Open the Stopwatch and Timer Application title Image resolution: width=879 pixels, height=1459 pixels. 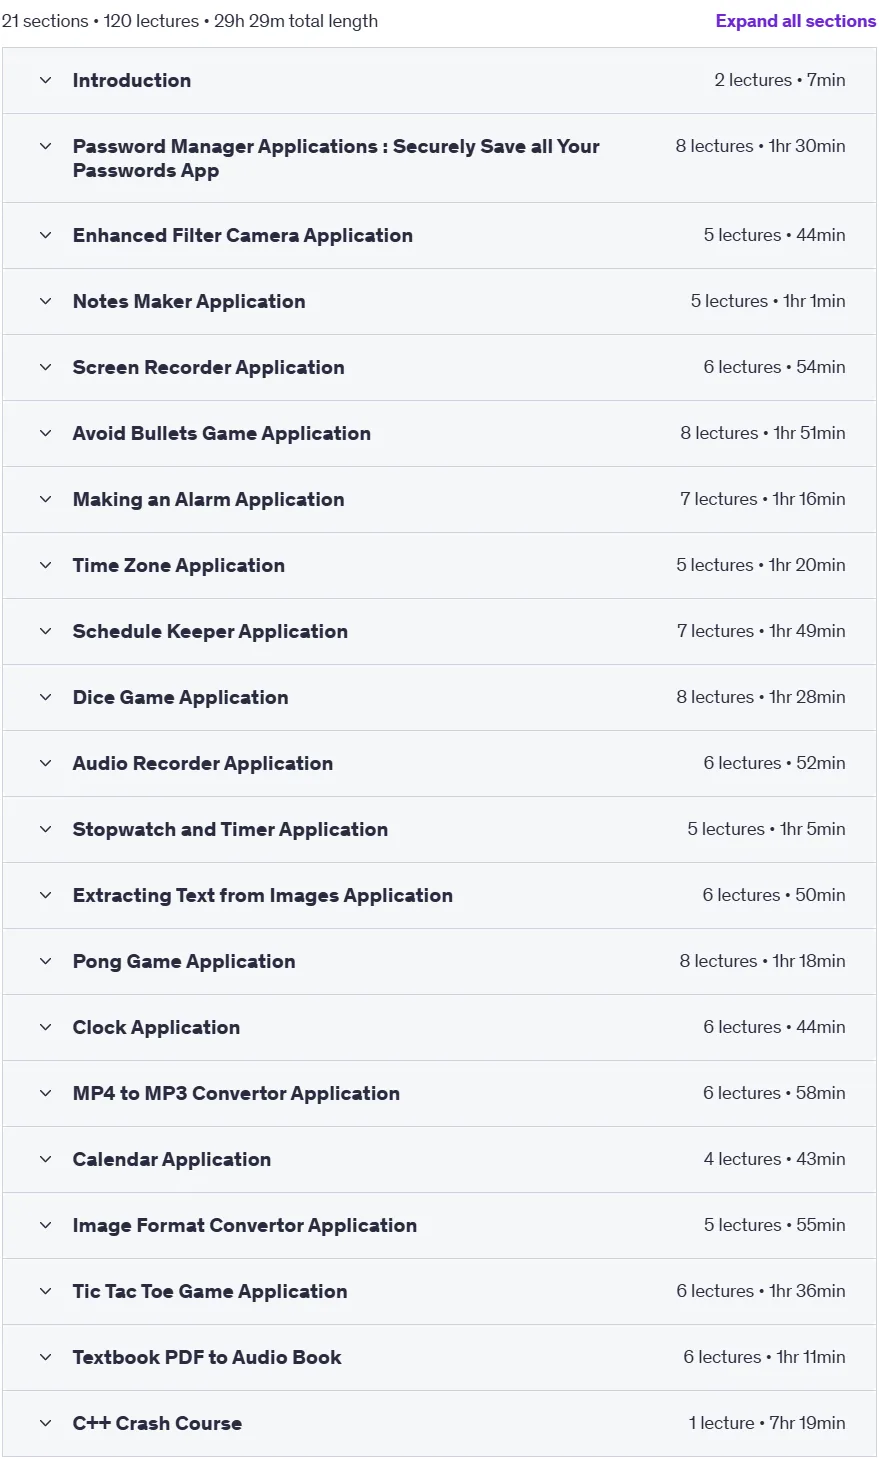click(x=230, y=830)
